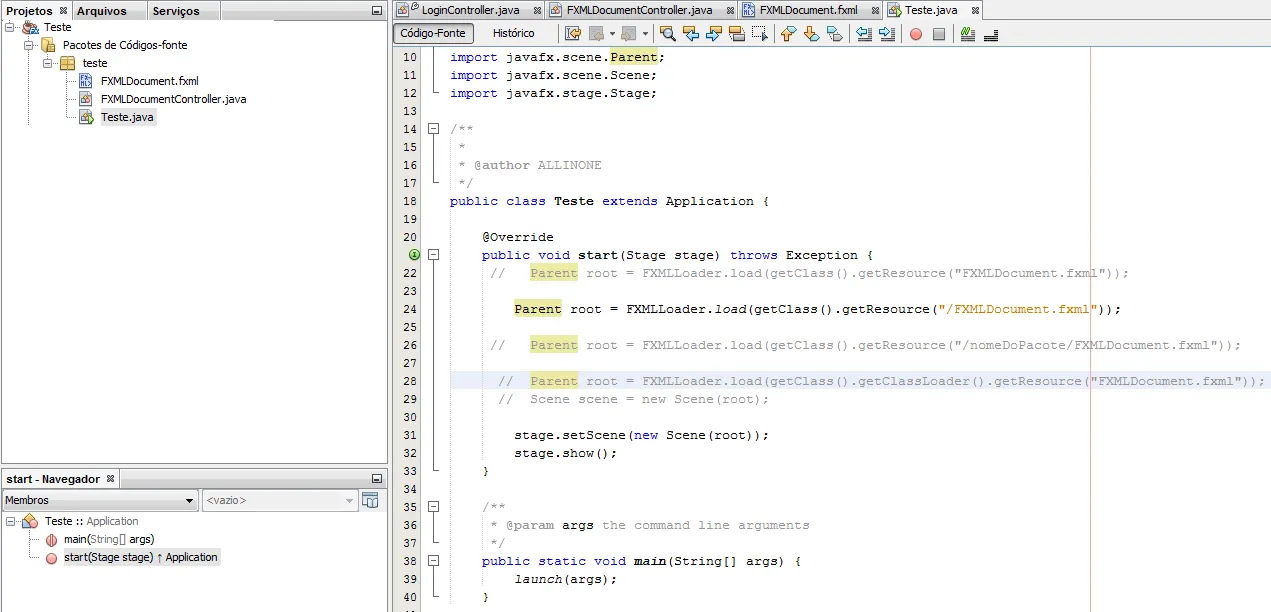Switch to the Histórico view button
The width and height of the screenshot is (1271, 612).
pos(513,33)
